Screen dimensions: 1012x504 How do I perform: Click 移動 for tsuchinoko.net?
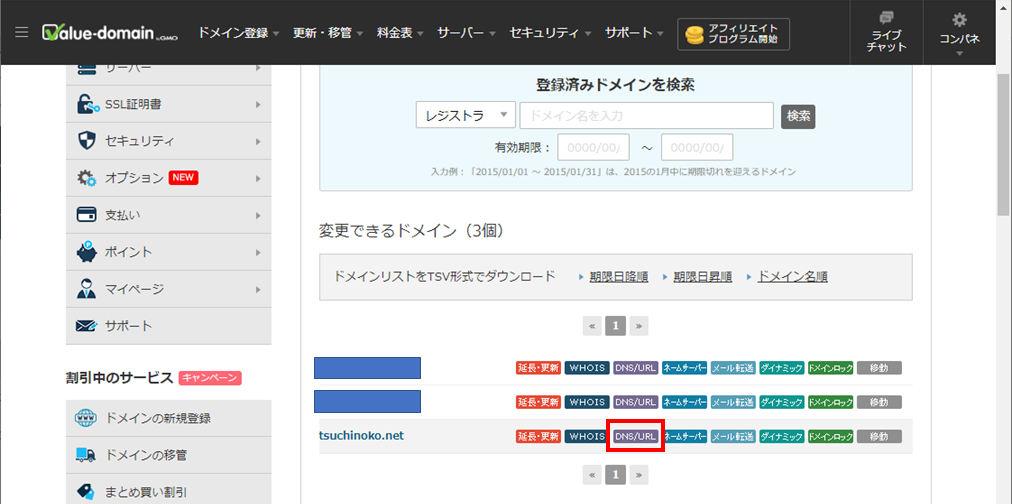pyautogui.click(x=879, y=437)
